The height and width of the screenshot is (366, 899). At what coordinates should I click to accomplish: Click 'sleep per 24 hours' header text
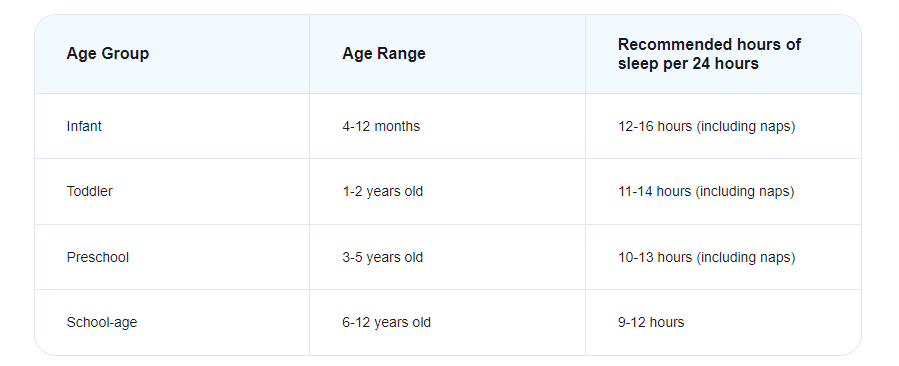click(688, 64)
